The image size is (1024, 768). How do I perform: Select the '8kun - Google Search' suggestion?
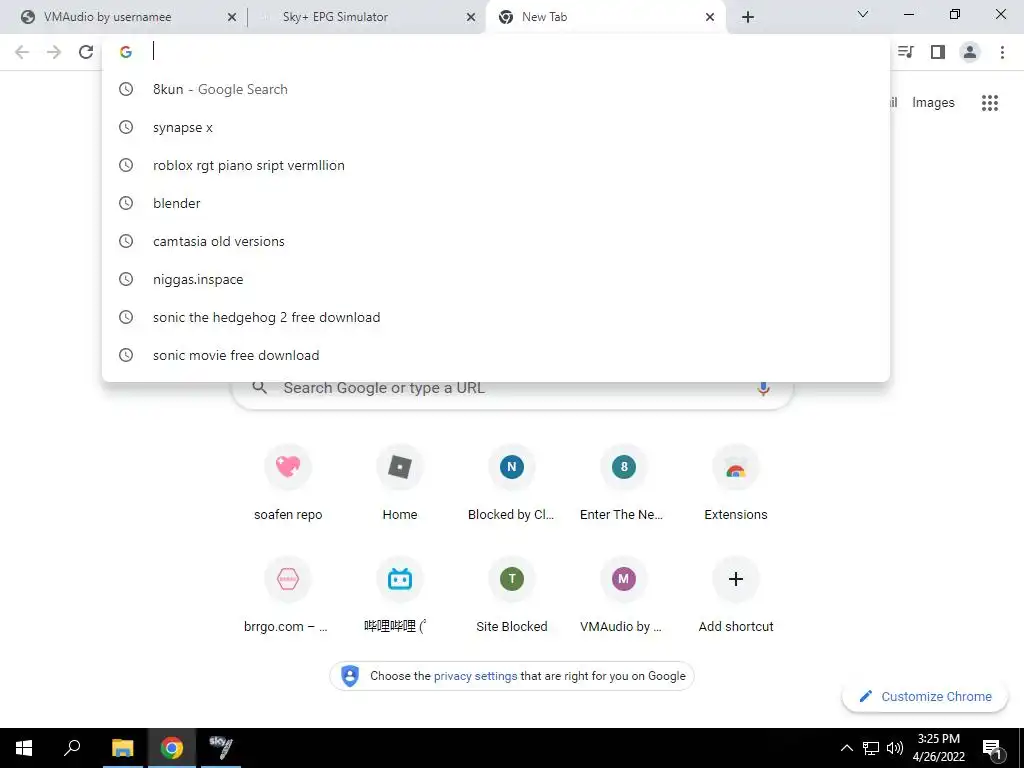click(x=496, y=89)
